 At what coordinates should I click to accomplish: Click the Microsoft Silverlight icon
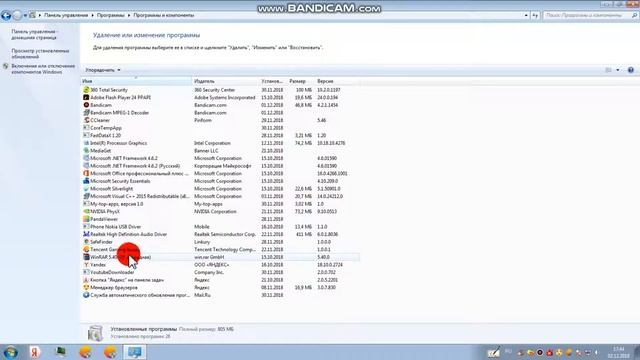coord(86,189)
